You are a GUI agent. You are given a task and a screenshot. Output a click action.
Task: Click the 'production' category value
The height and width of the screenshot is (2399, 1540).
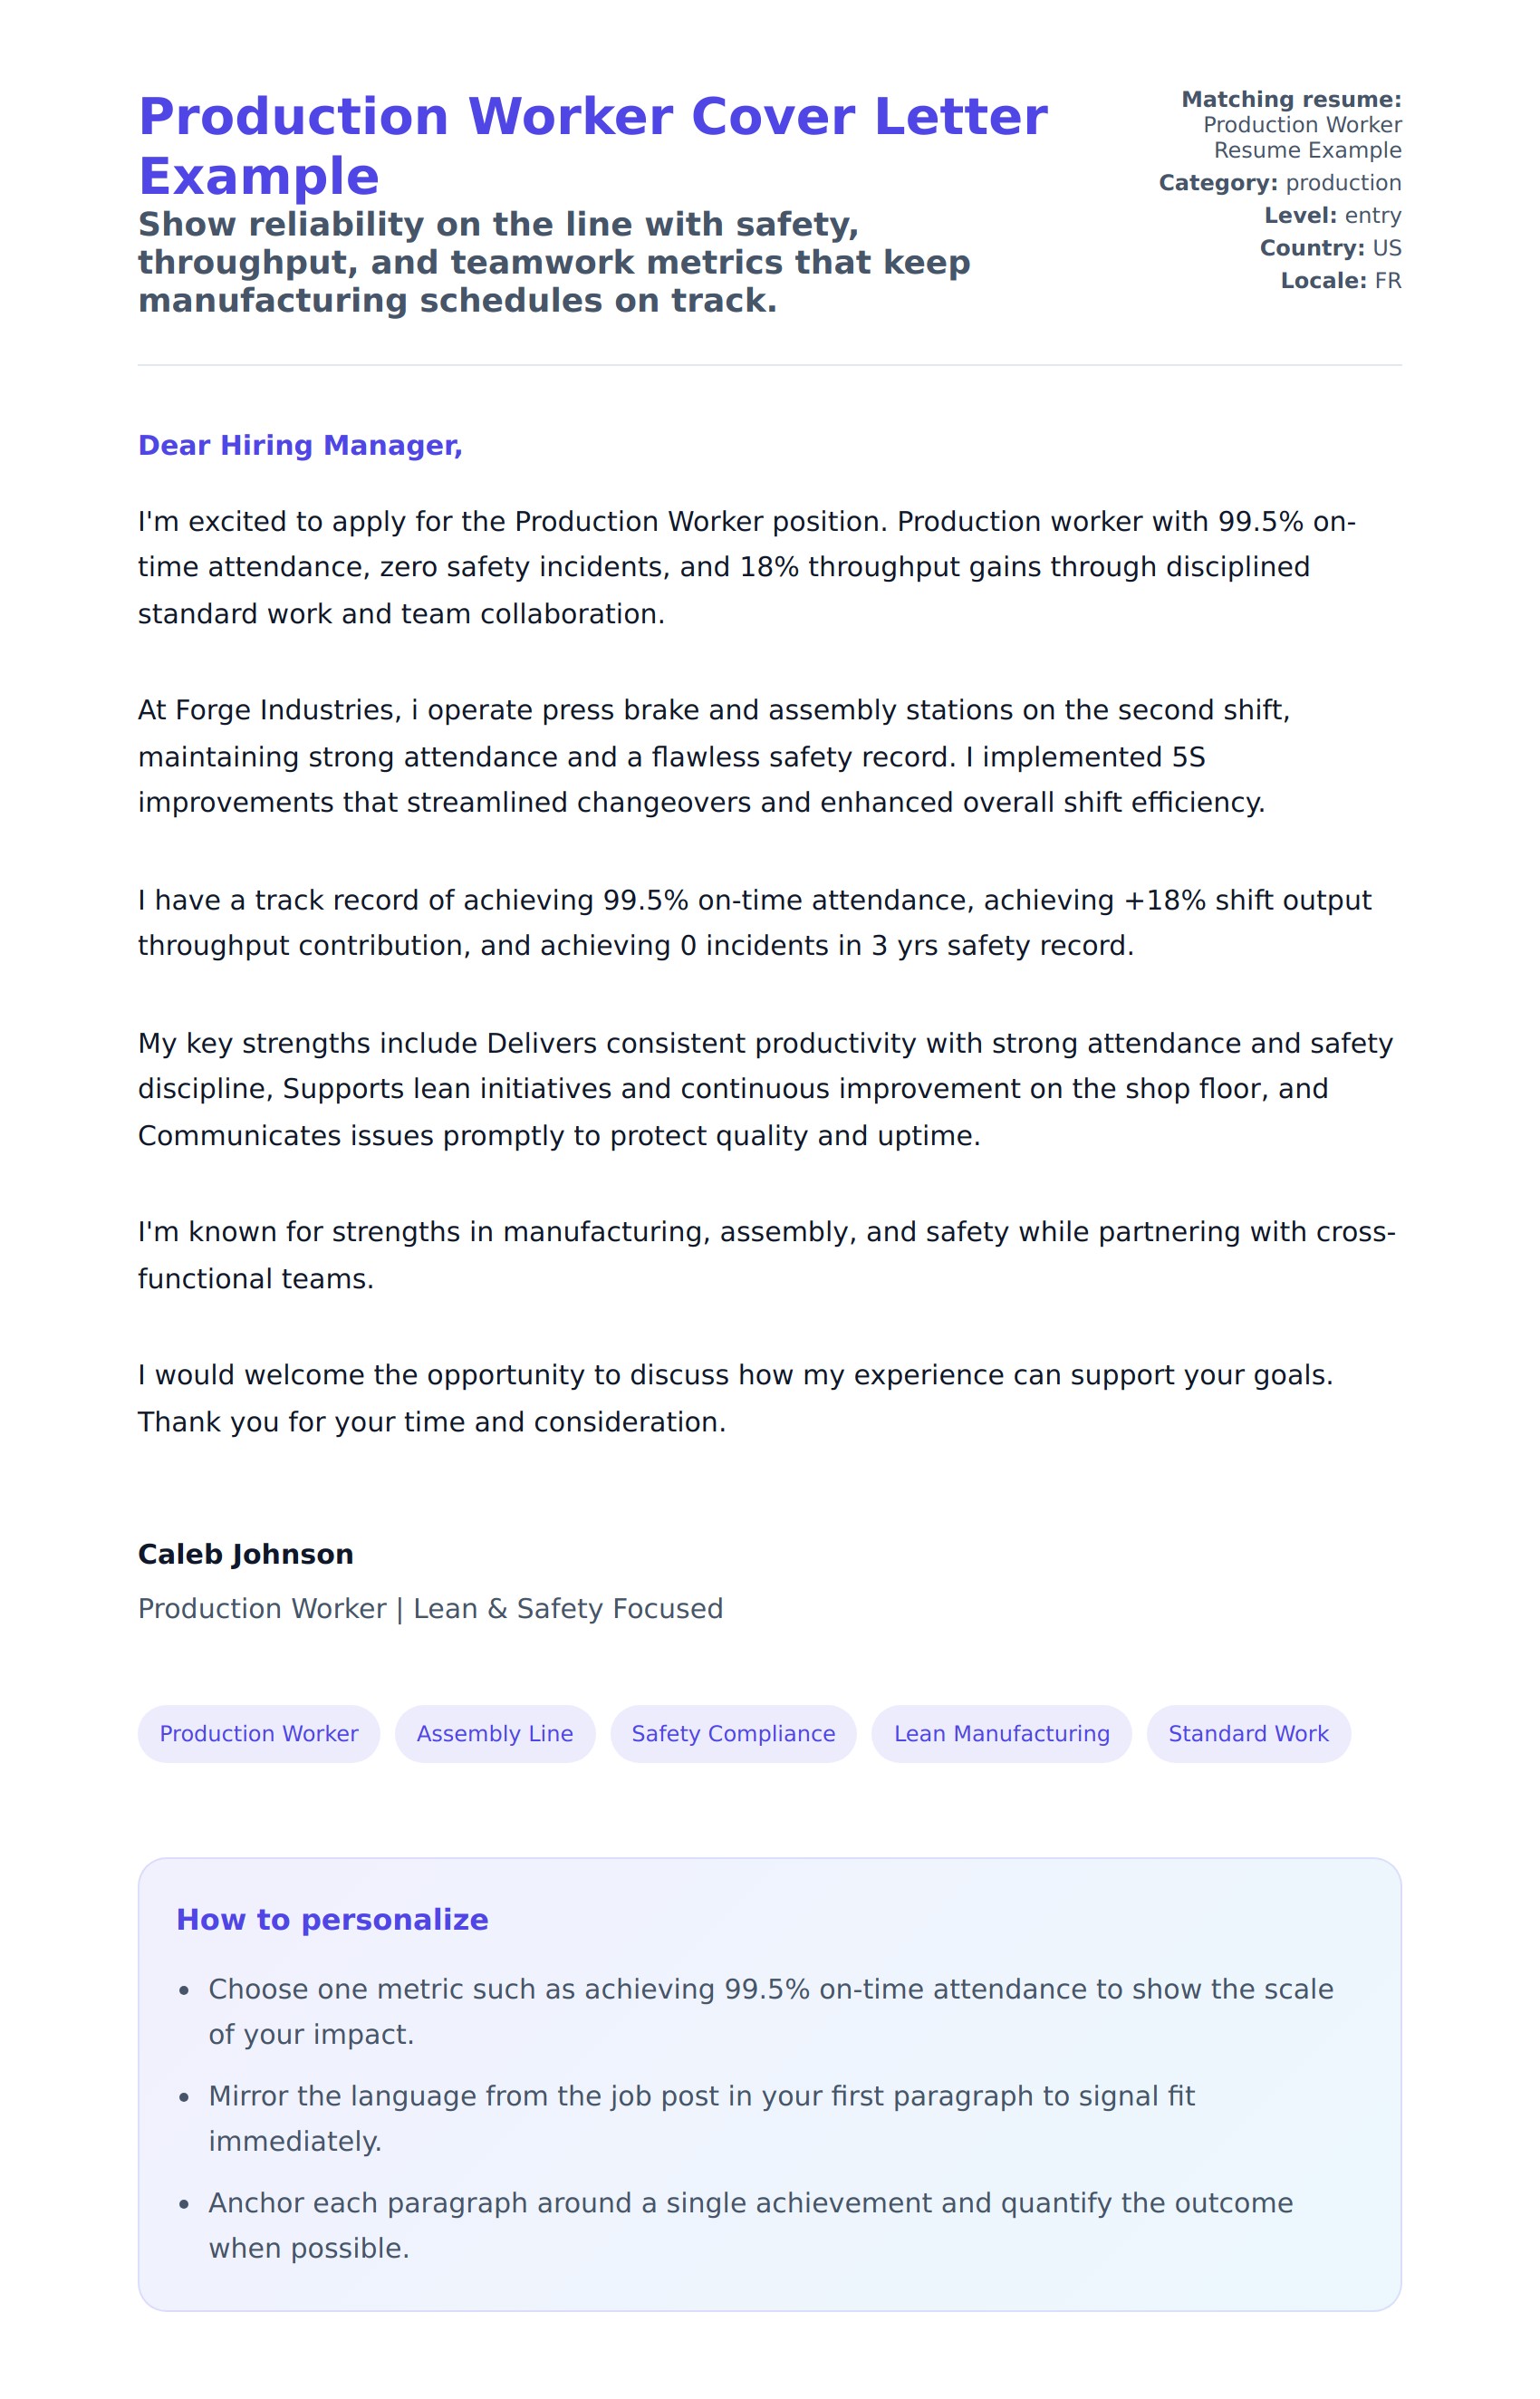1343,183
